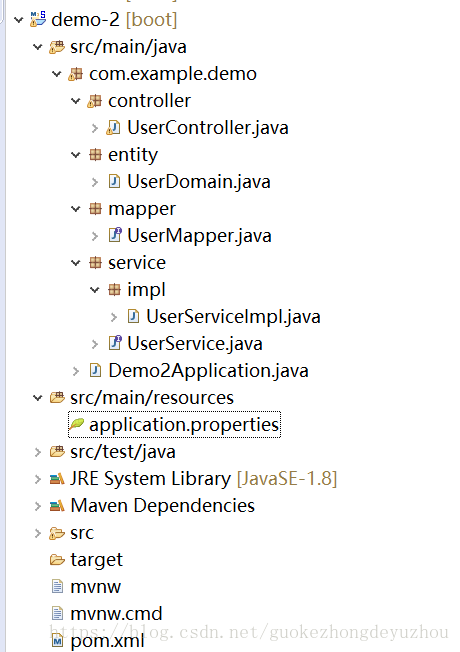
Task: Click the Maven Dependencies library icon
Action: [57, 506]
